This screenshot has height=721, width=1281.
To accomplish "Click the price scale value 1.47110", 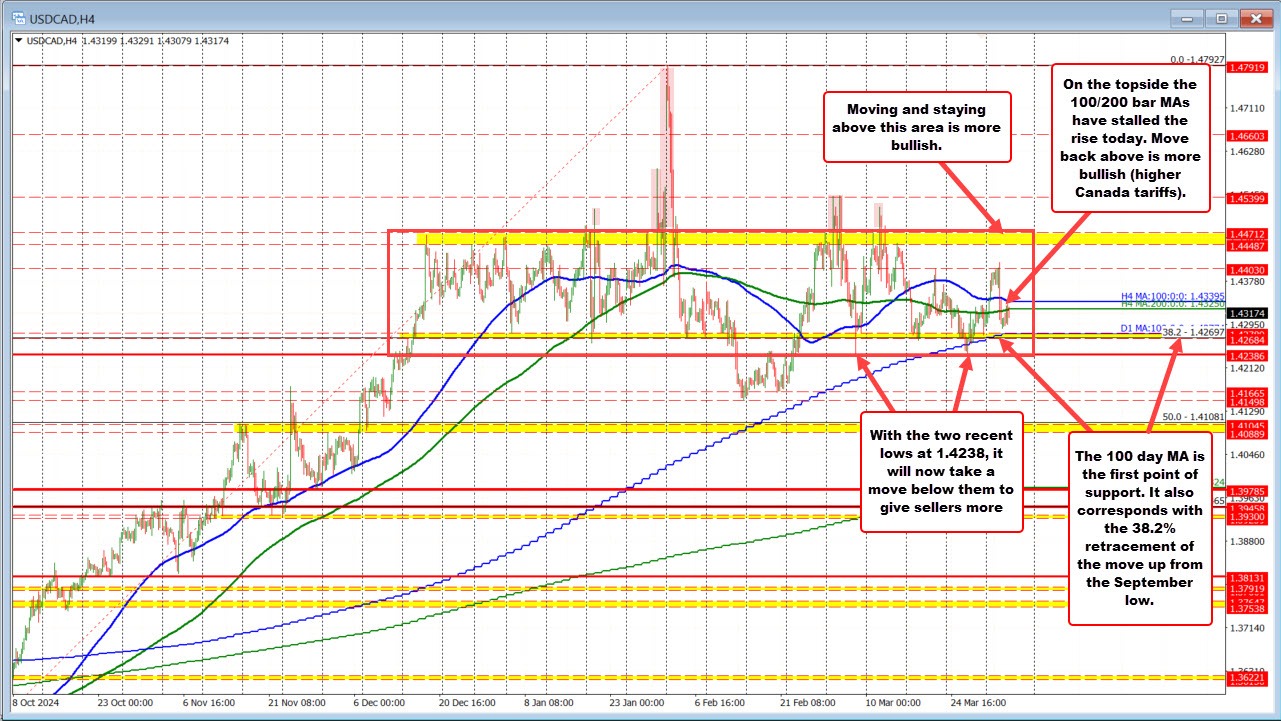I will coord(1246,108).
